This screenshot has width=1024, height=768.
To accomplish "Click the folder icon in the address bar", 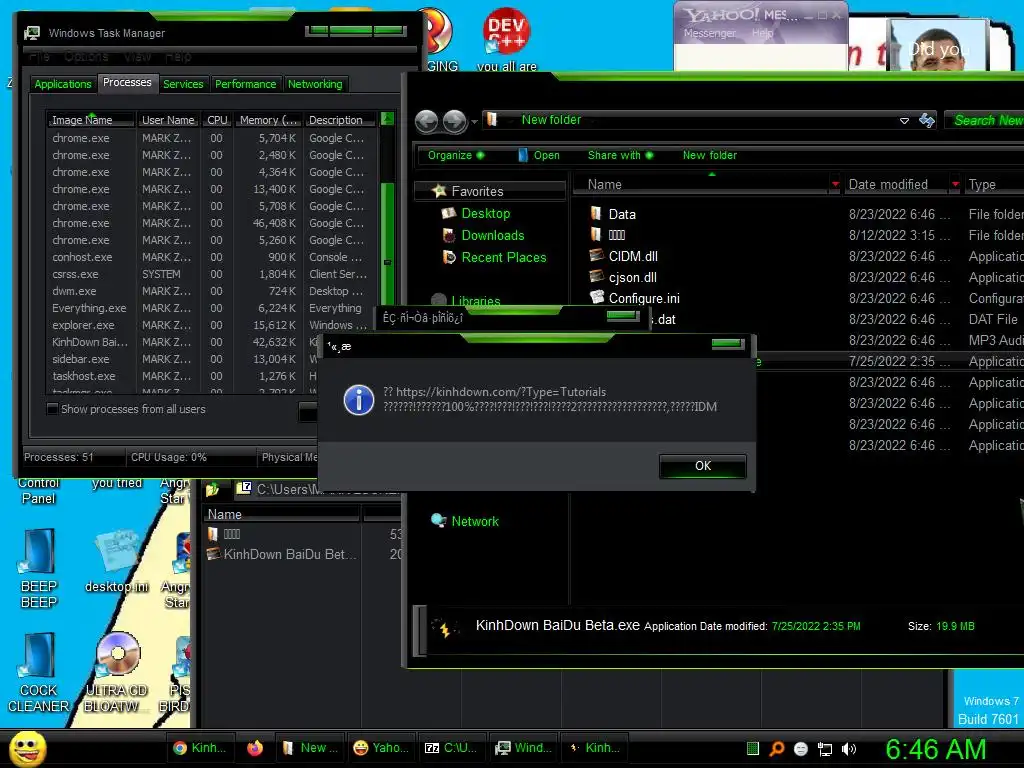I will 492,120.
